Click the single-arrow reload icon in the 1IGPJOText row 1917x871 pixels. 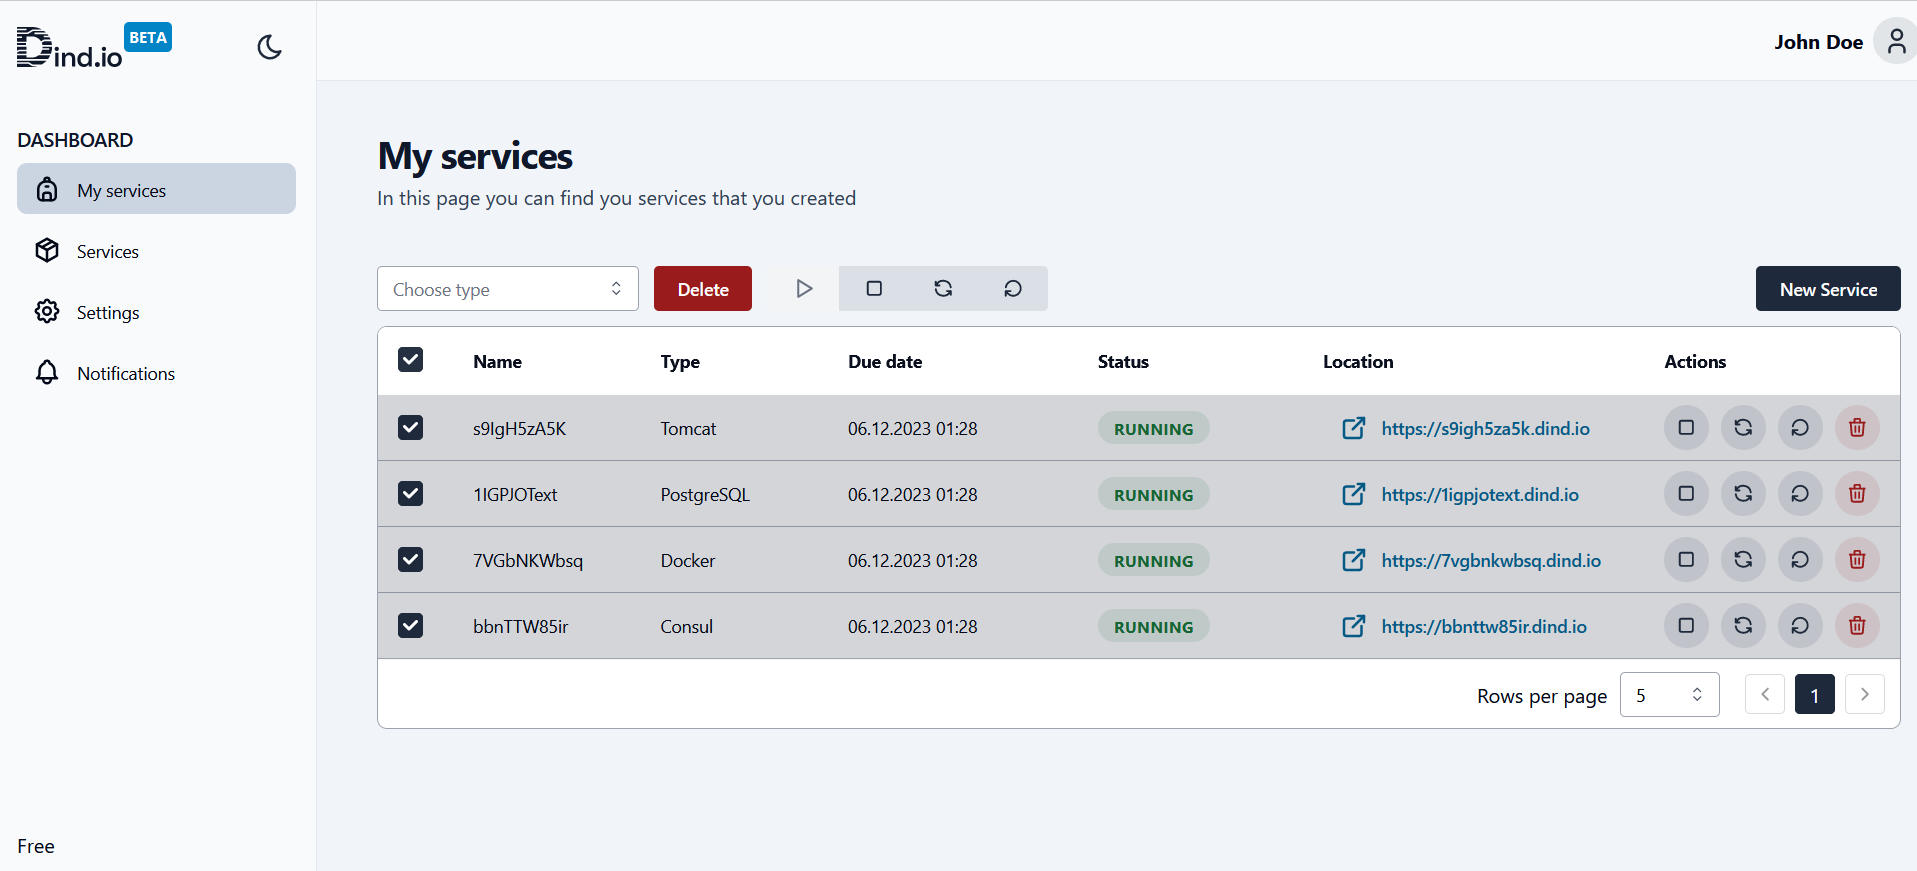(1800, 494)
